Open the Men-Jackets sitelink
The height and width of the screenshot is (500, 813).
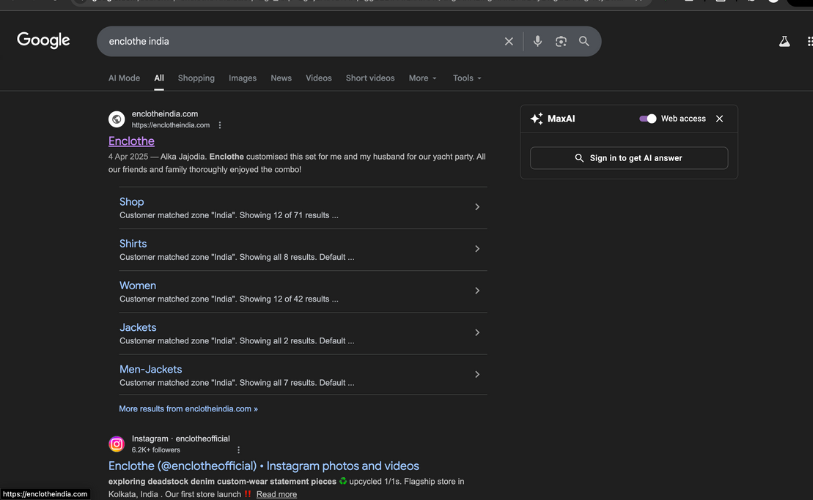click(151, 369)
